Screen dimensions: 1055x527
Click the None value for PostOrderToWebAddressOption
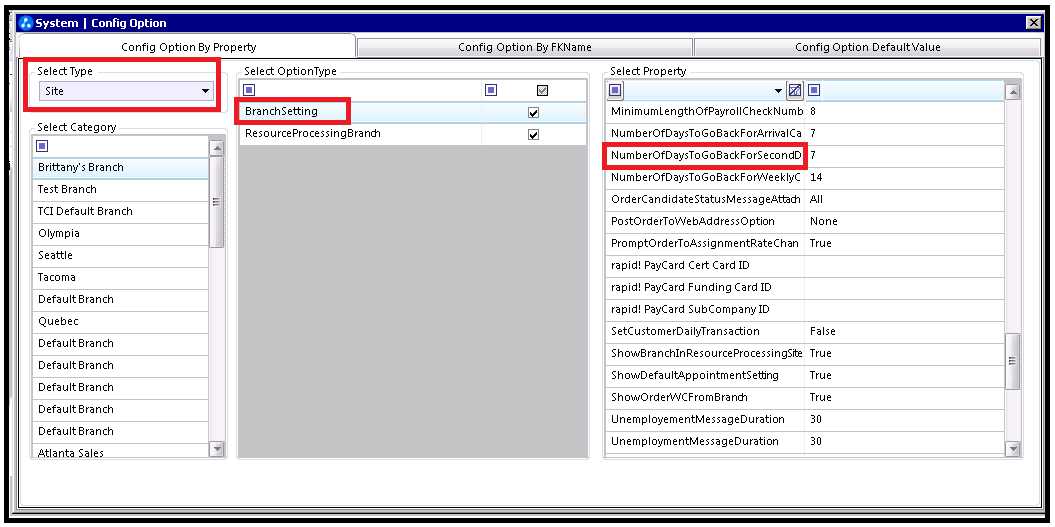(905, 222)
